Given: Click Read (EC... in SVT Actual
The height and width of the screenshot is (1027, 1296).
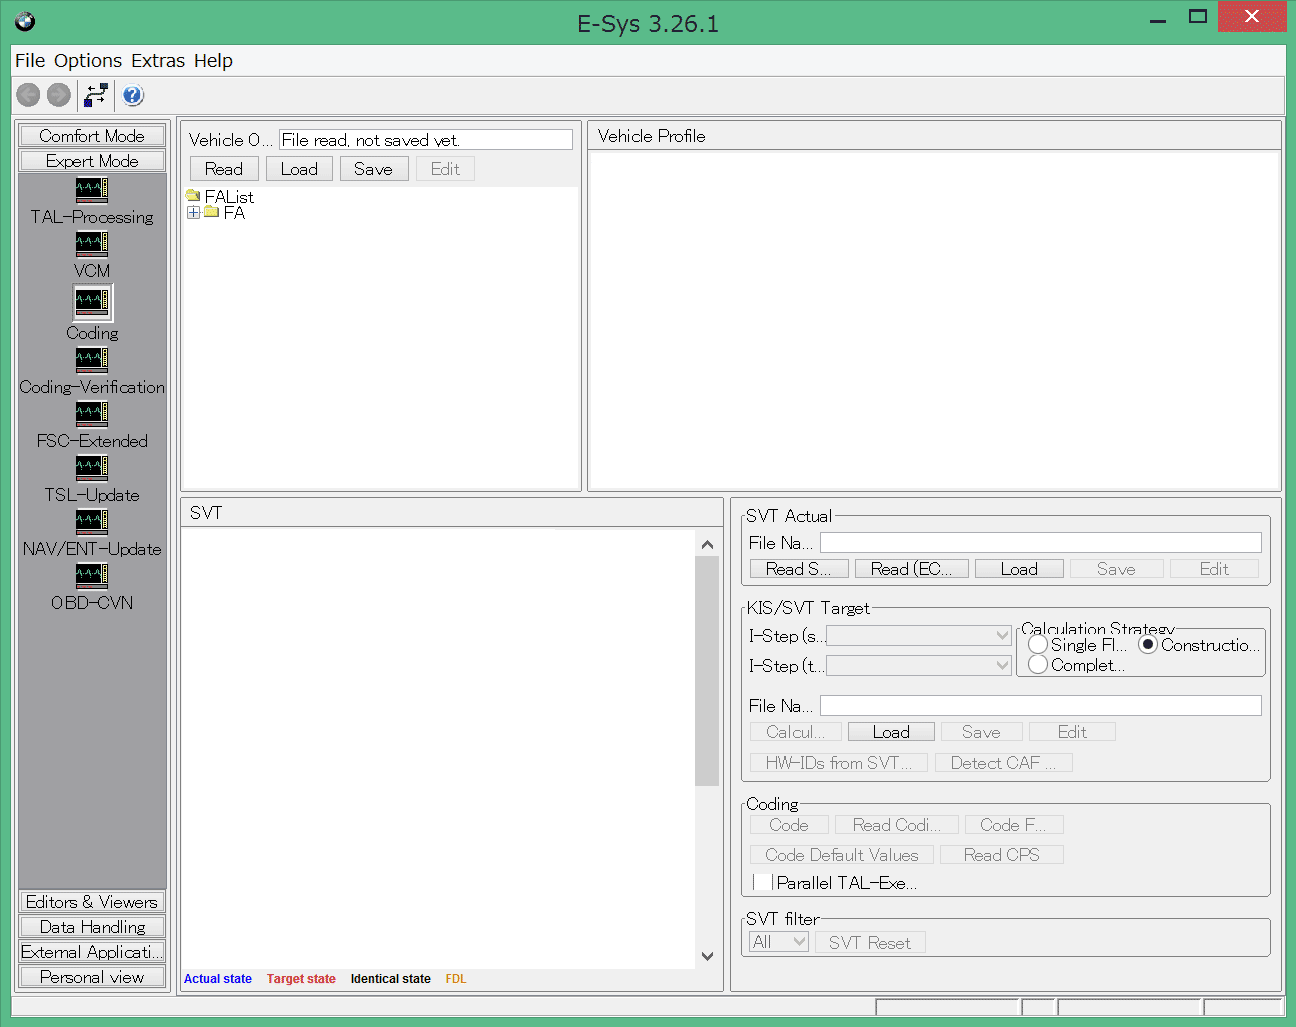Looking at the screenshot, I should tap(911, 569).
